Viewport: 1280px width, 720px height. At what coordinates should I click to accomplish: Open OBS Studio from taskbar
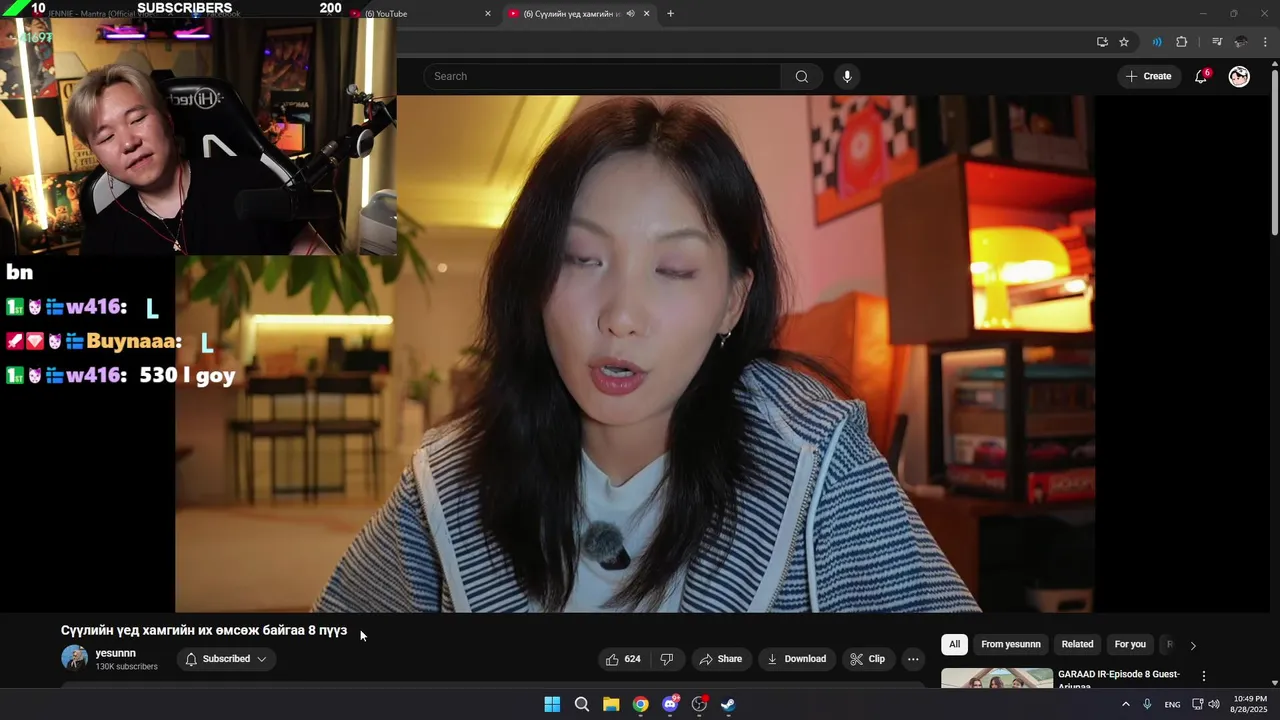699,705
